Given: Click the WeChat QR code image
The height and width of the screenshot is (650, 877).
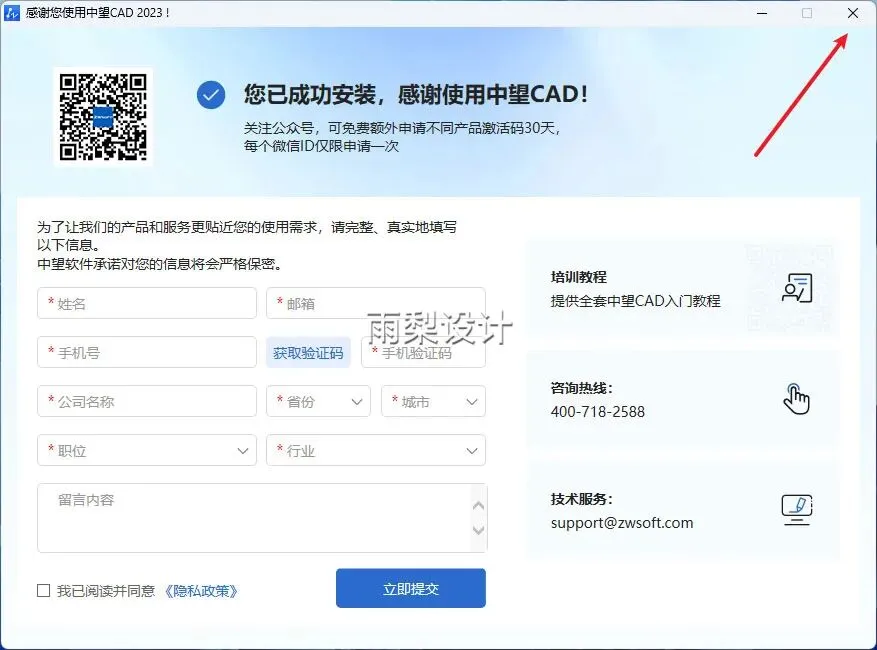Looking at the screenshot, I should [103, 117].
